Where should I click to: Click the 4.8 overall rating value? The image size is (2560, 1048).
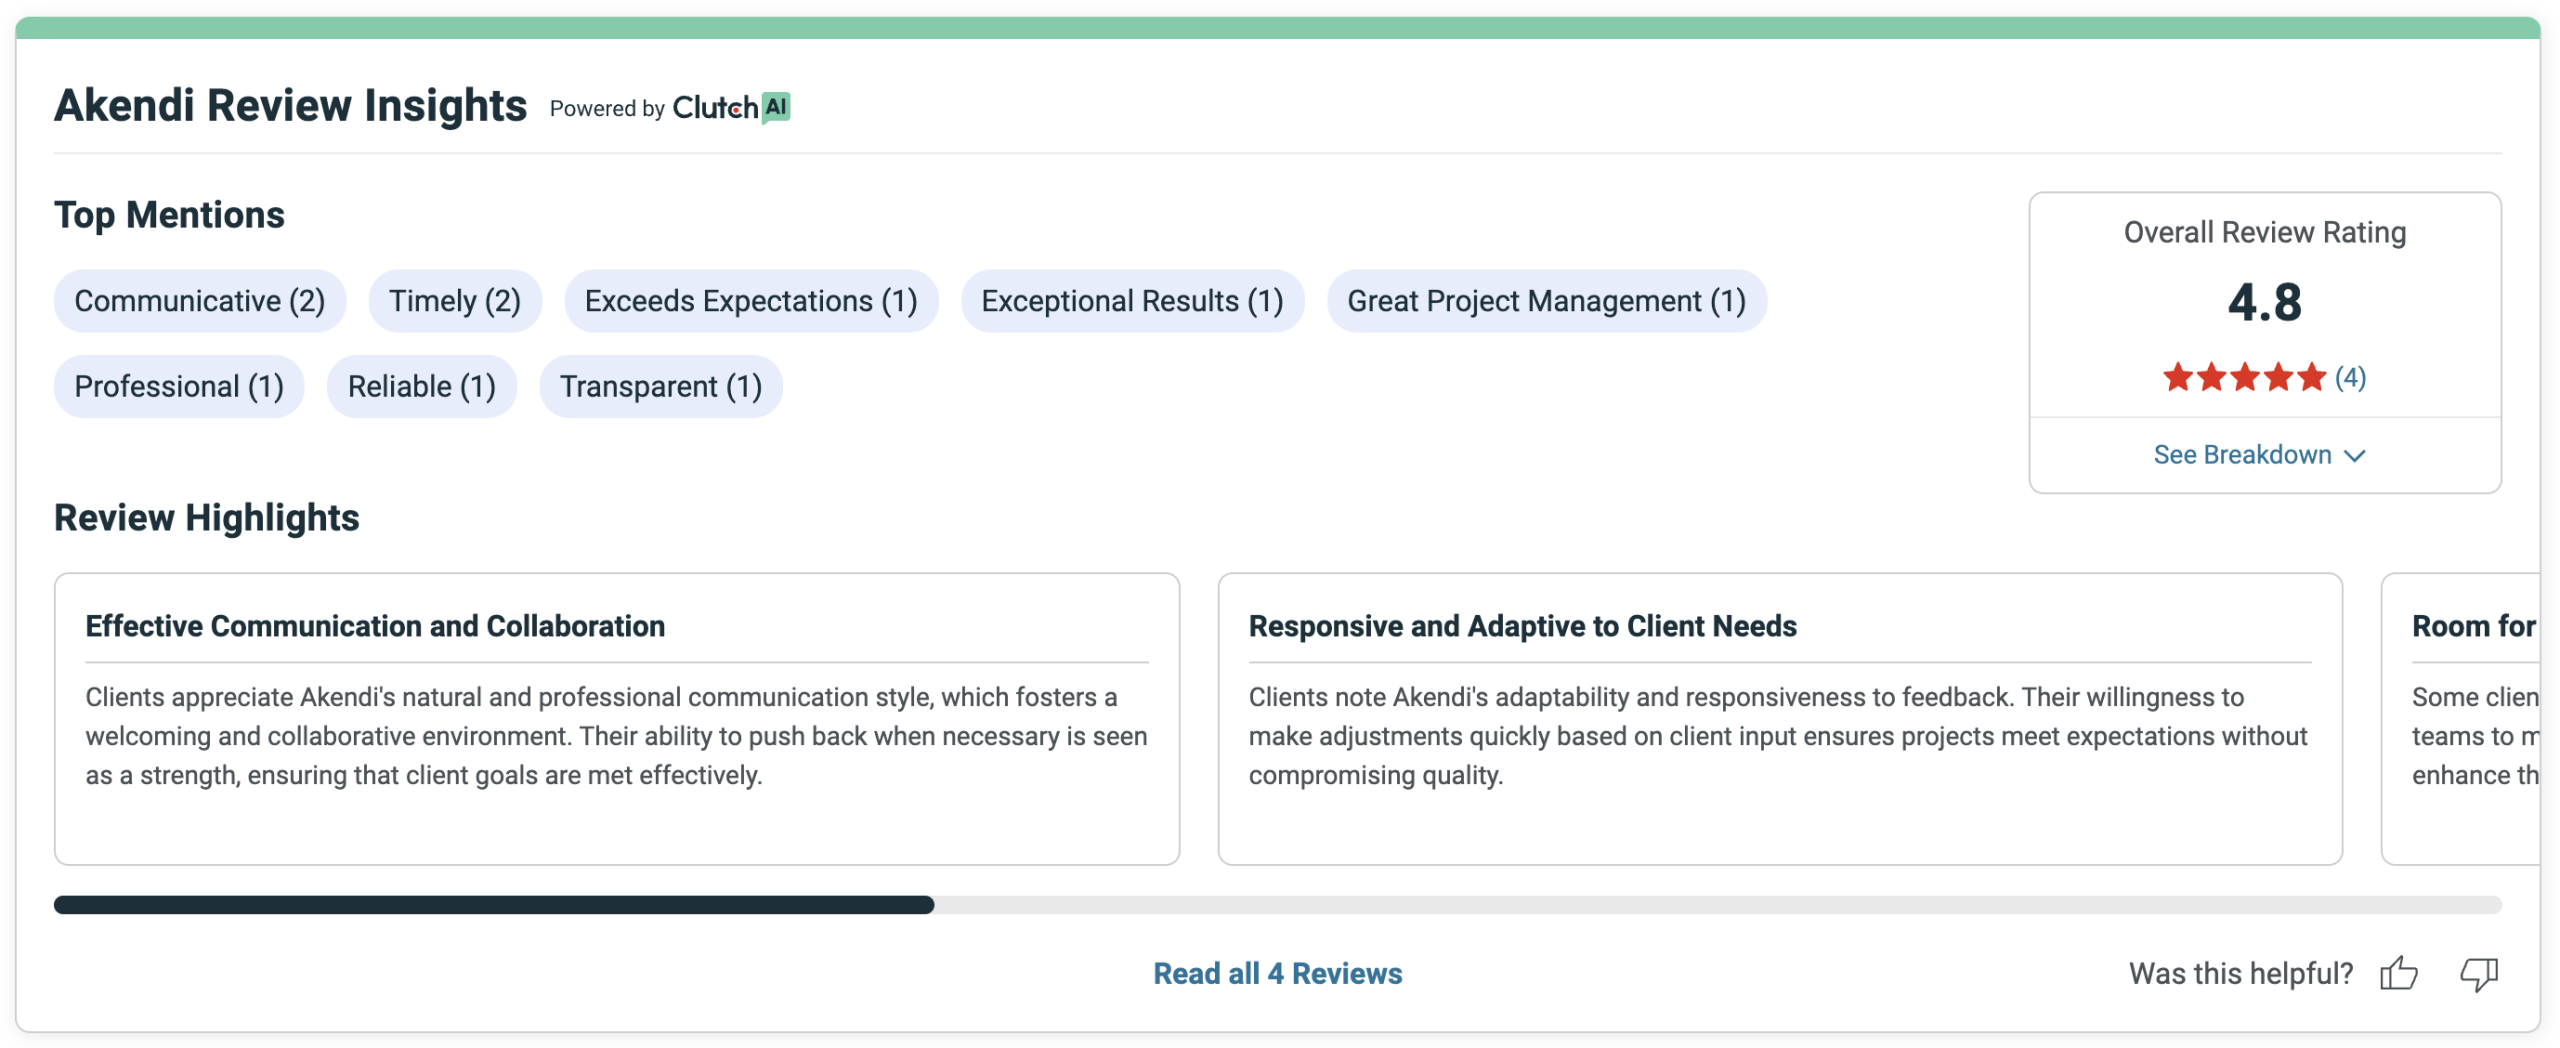tap(2264, 302)
